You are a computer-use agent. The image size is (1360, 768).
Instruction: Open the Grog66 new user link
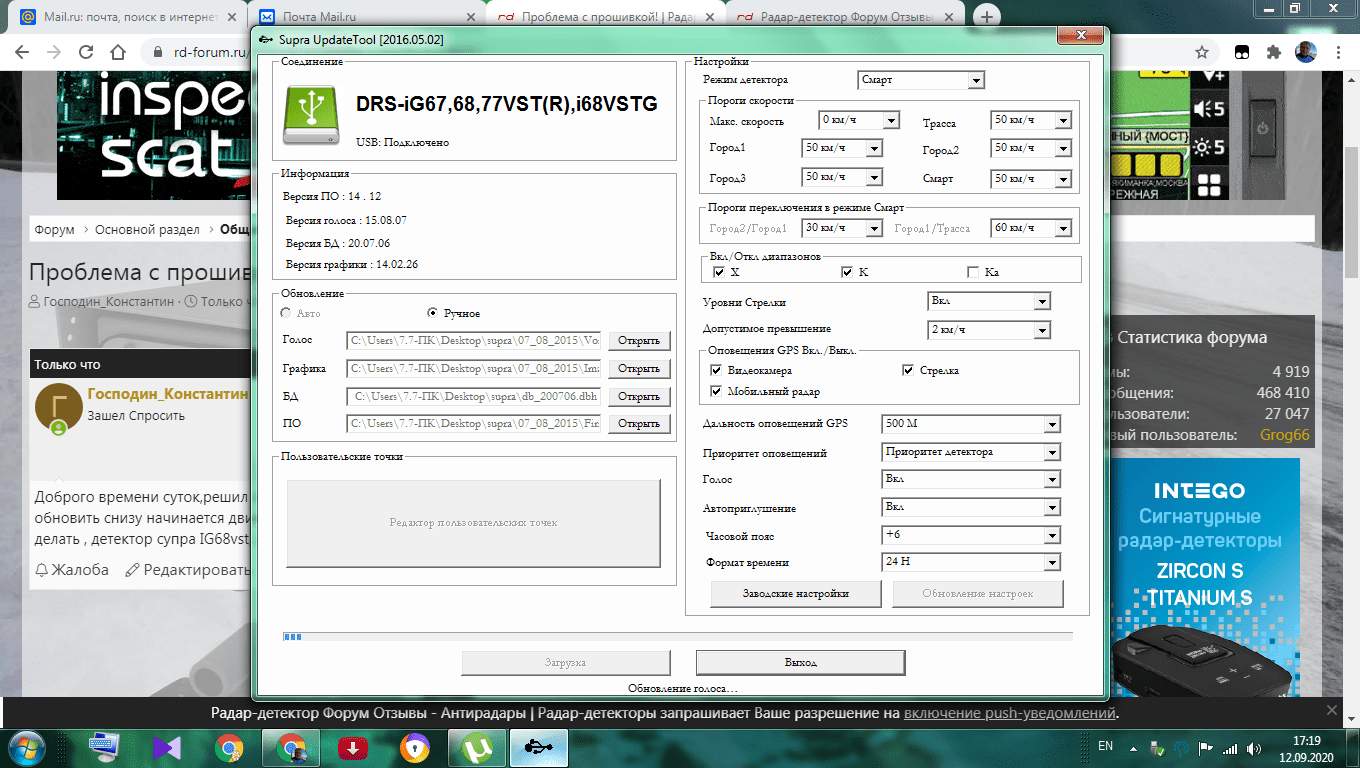1285,435
